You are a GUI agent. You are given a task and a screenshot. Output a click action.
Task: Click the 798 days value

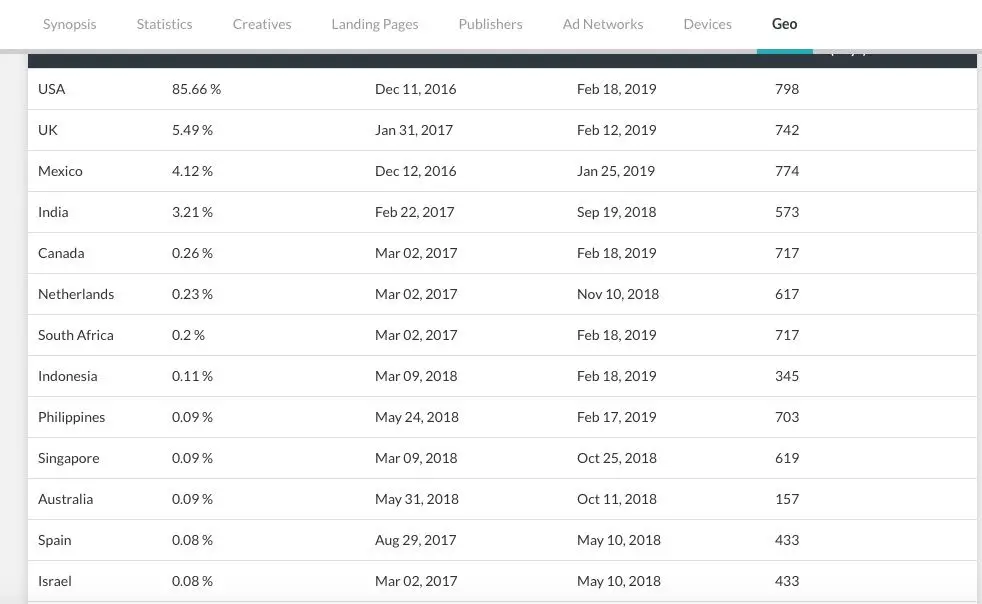tap(787, 89)
